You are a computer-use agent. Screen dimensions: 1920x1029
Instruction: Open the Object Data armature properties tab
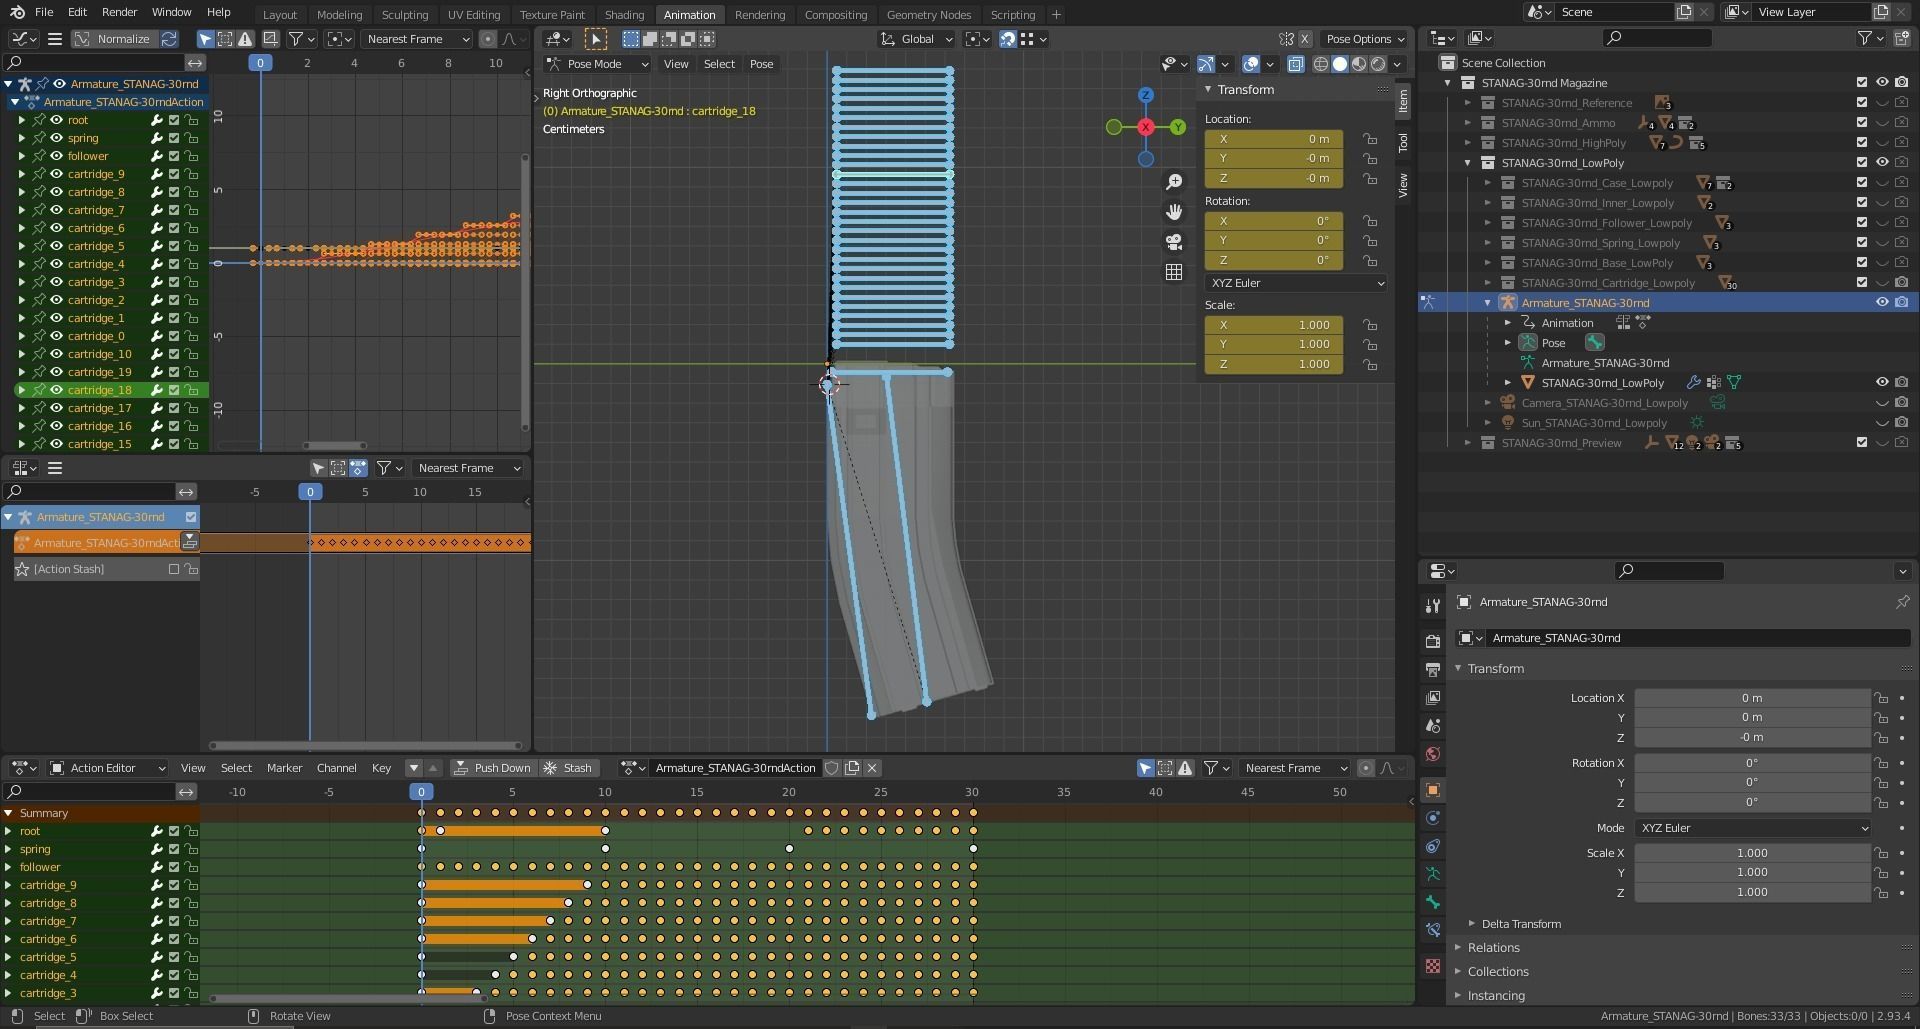pyautogui.click(x=1433, y=874)
